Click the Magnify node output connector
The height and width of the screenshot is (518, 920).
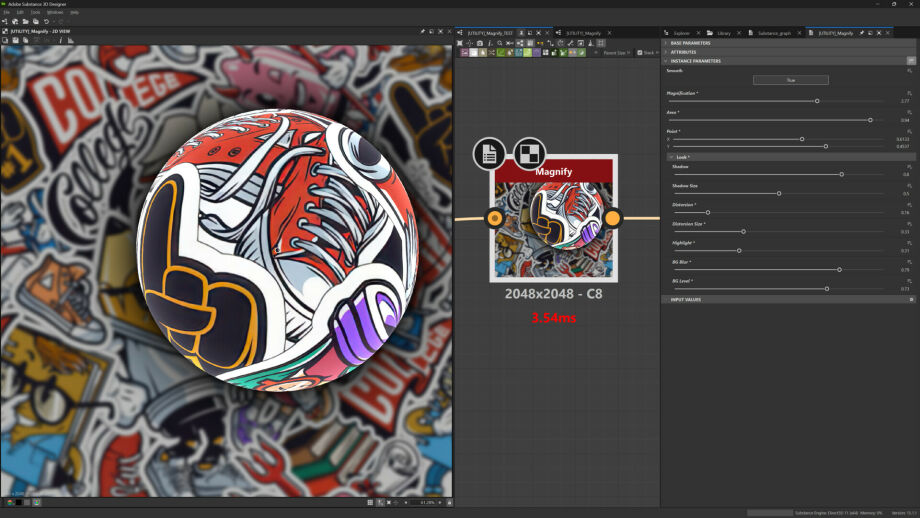coord(612,218)
